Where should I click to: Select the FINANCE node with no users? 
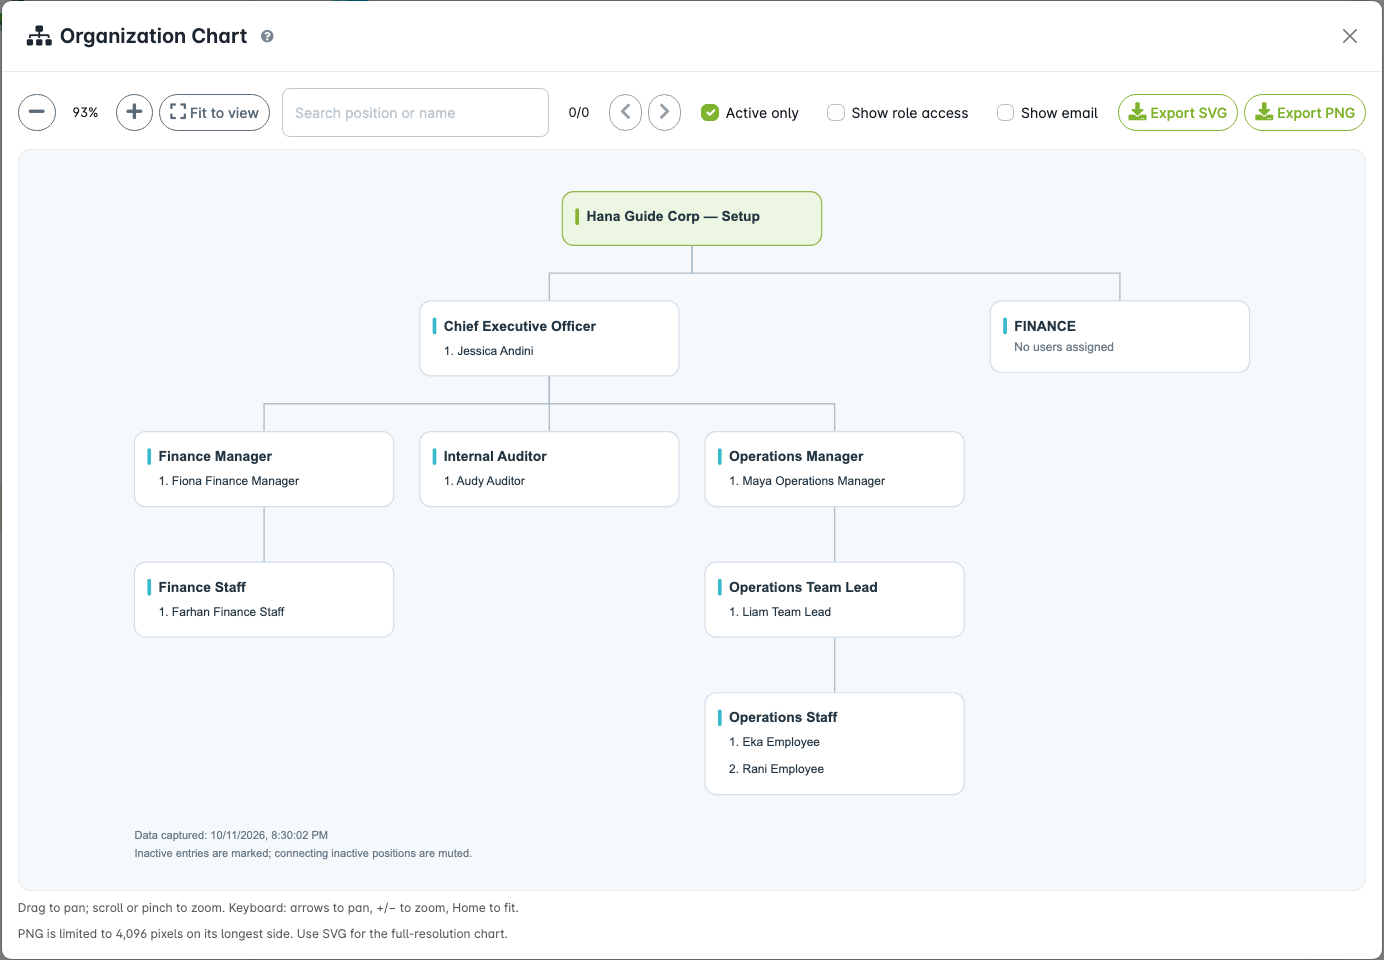1120,336
